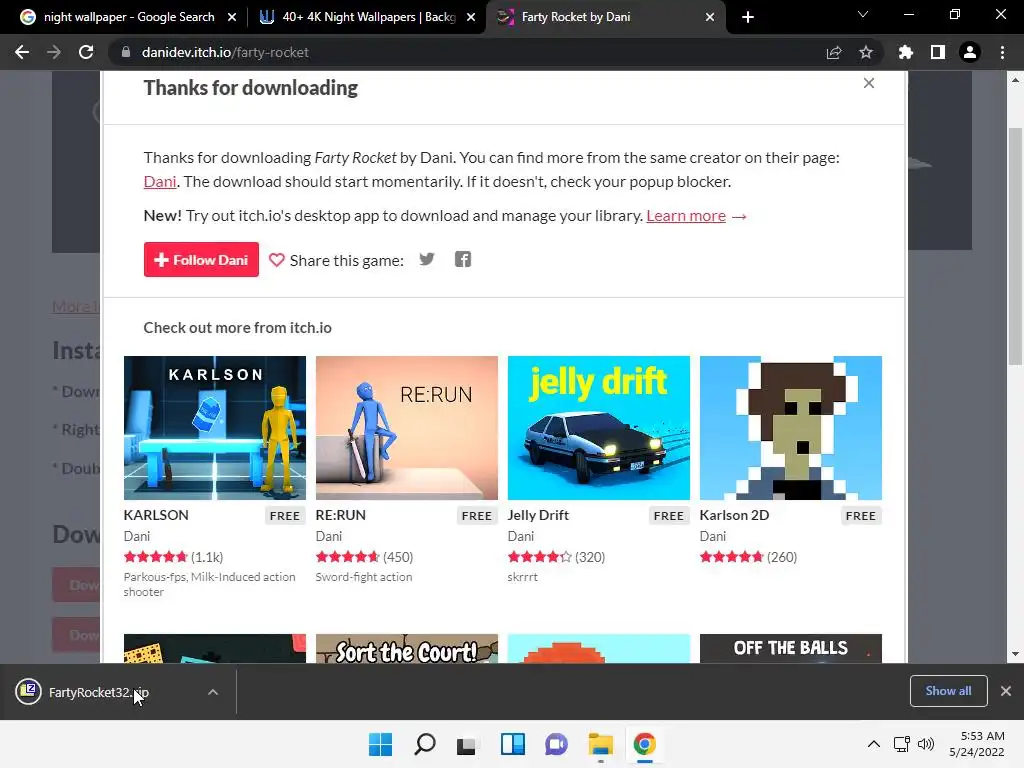Click the page scrollbar thumb
The height and width of the screenshot is (768, 1024).
1015,247
